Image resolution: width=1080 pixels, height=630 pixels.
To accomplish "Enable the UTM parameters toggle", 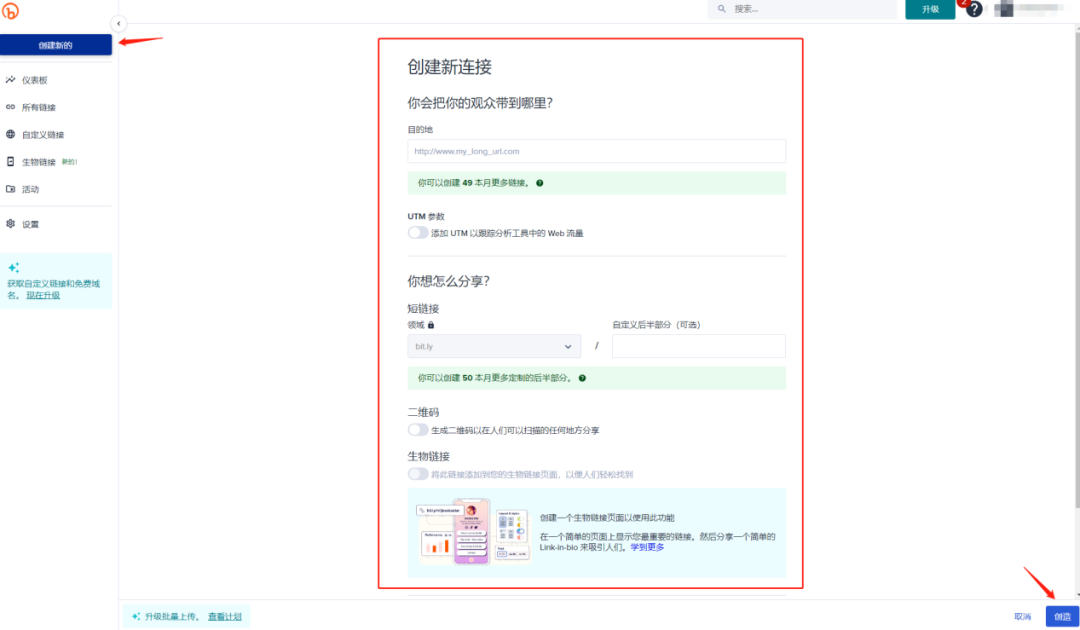I will coord(418,233).
